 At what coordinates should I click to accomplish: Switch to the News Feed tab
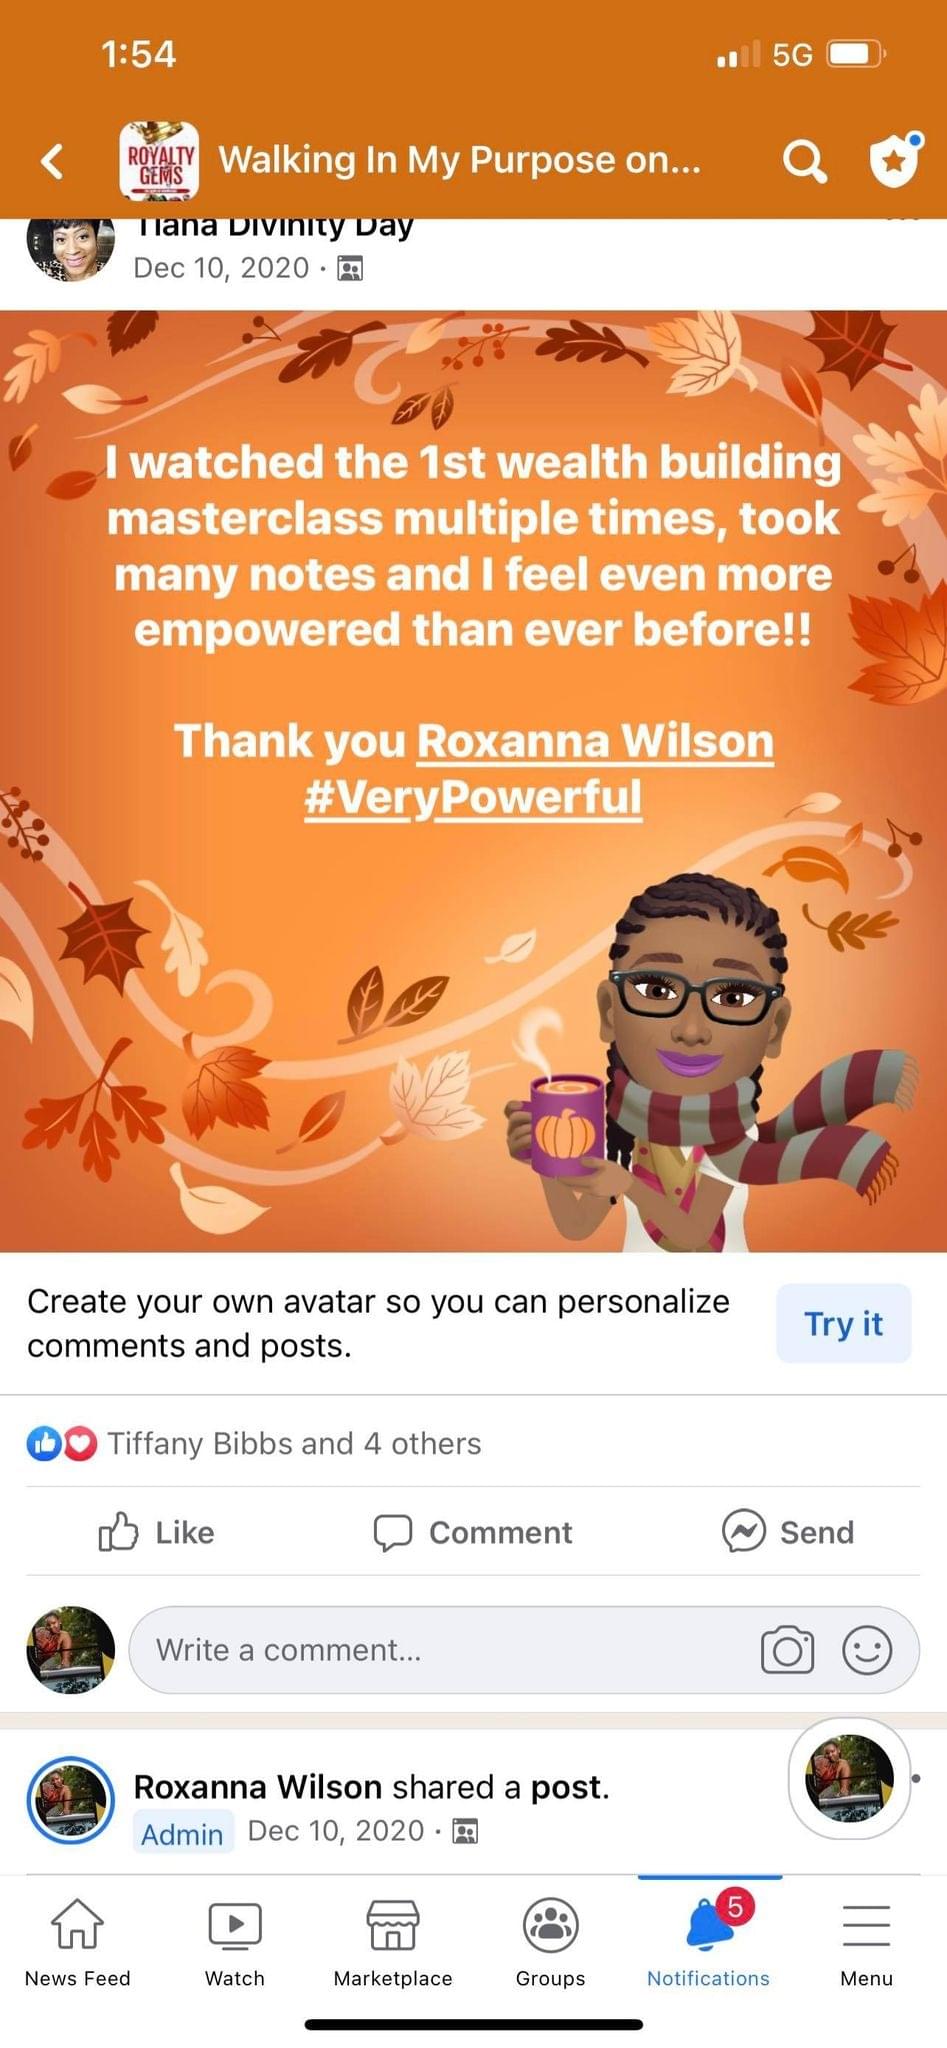coord(78,1943)
